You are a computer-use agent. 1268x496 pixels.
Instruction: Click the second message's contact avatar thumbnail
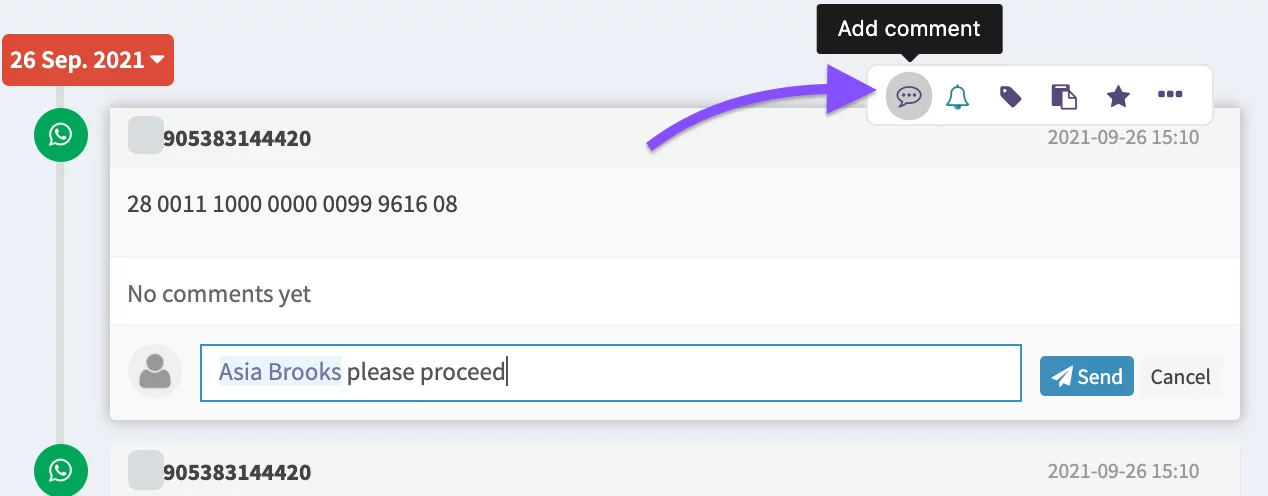pos(145,469)
